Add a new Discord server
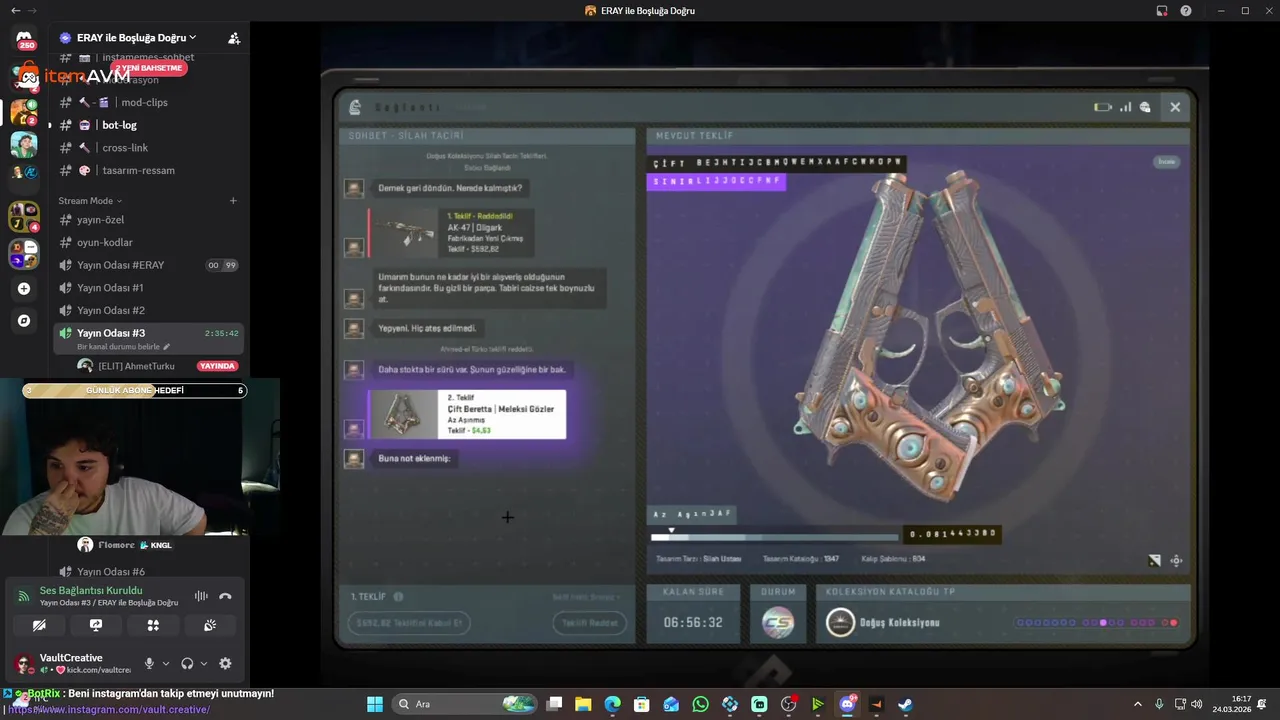Image resolution: width=1280 pixels, height=720 pixels. pyautogui.click(x=24, y=288)
